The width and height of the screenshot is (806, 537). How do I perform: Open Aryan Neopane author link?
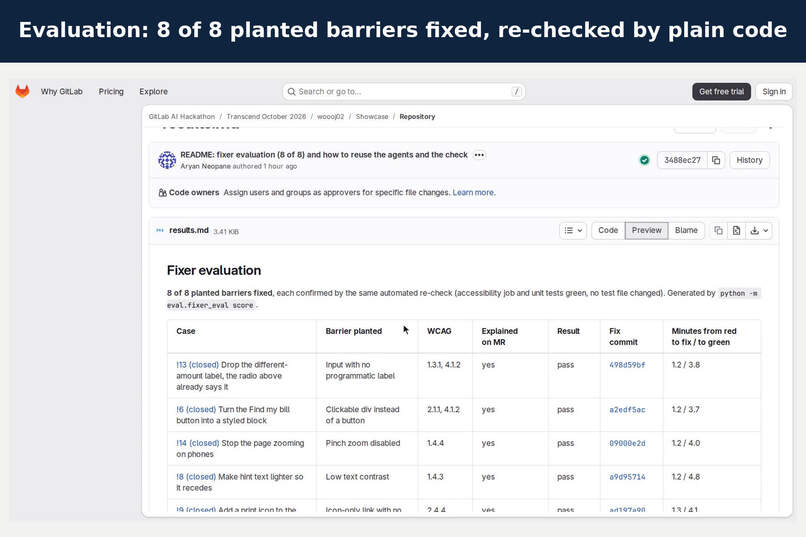(205, 166)
